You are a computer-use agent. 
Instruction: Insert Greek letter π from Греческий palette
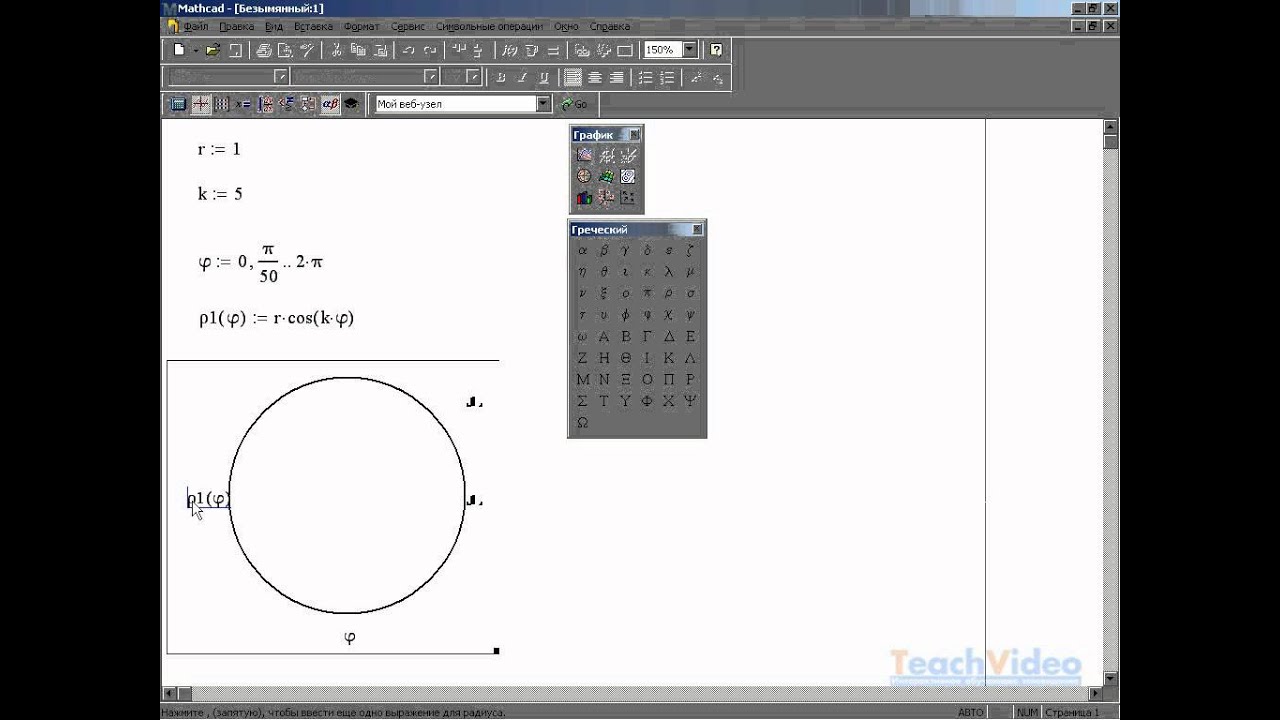click(x=647, y=293)
